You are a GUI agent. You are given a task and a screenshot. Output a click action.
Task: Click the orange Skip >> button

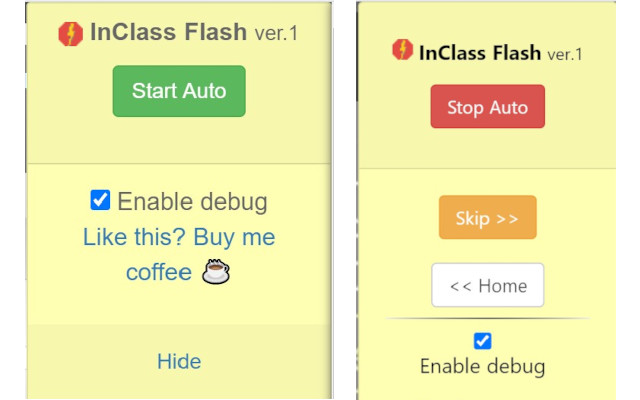(x=487, y=218)
